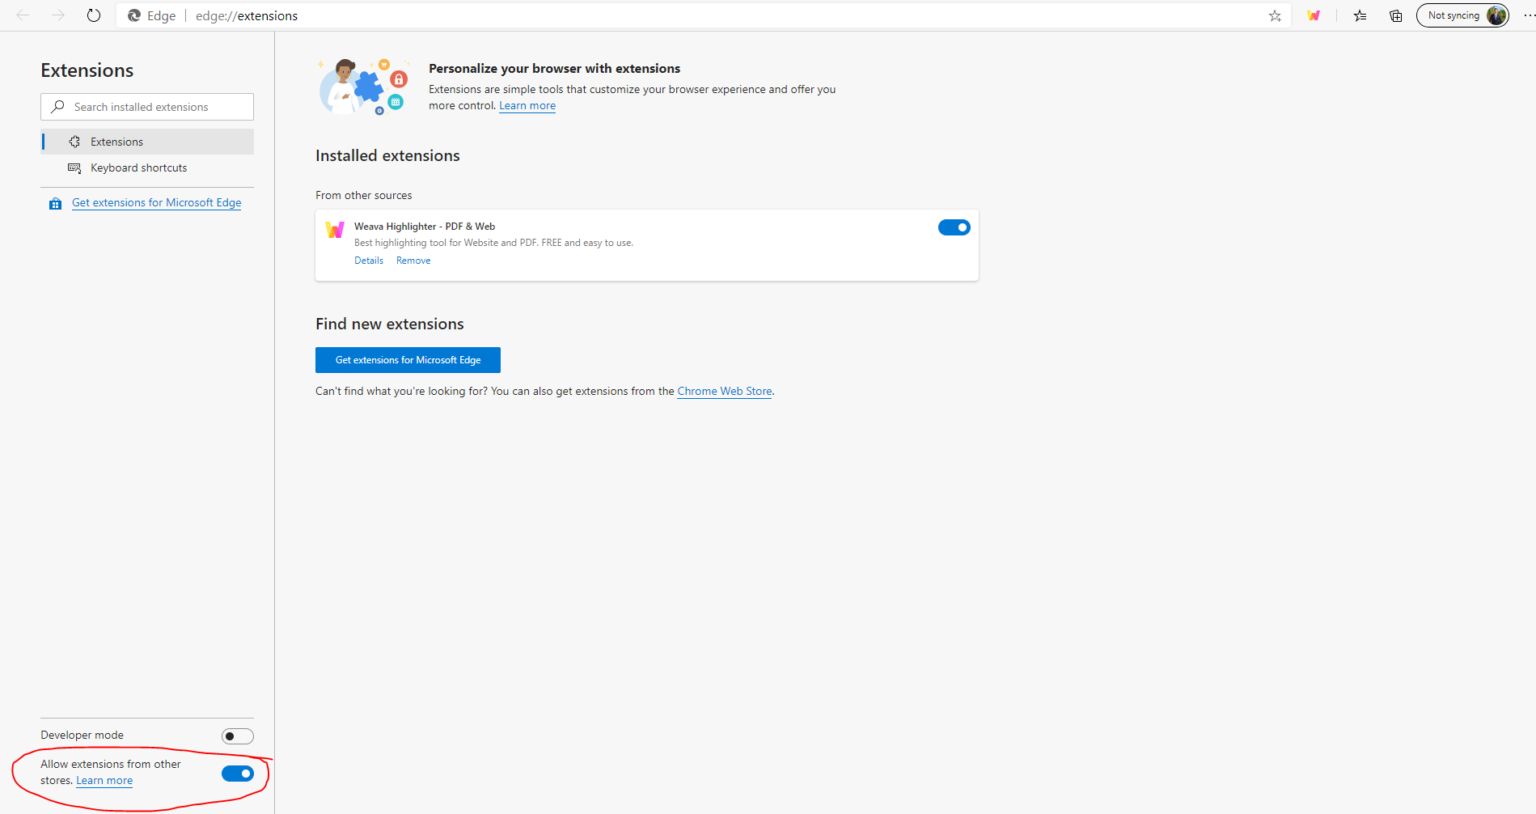Viewport: 1536px width, 814px height.
Task: Open the Favorites list icon
Action: [x=1359, y=15]
